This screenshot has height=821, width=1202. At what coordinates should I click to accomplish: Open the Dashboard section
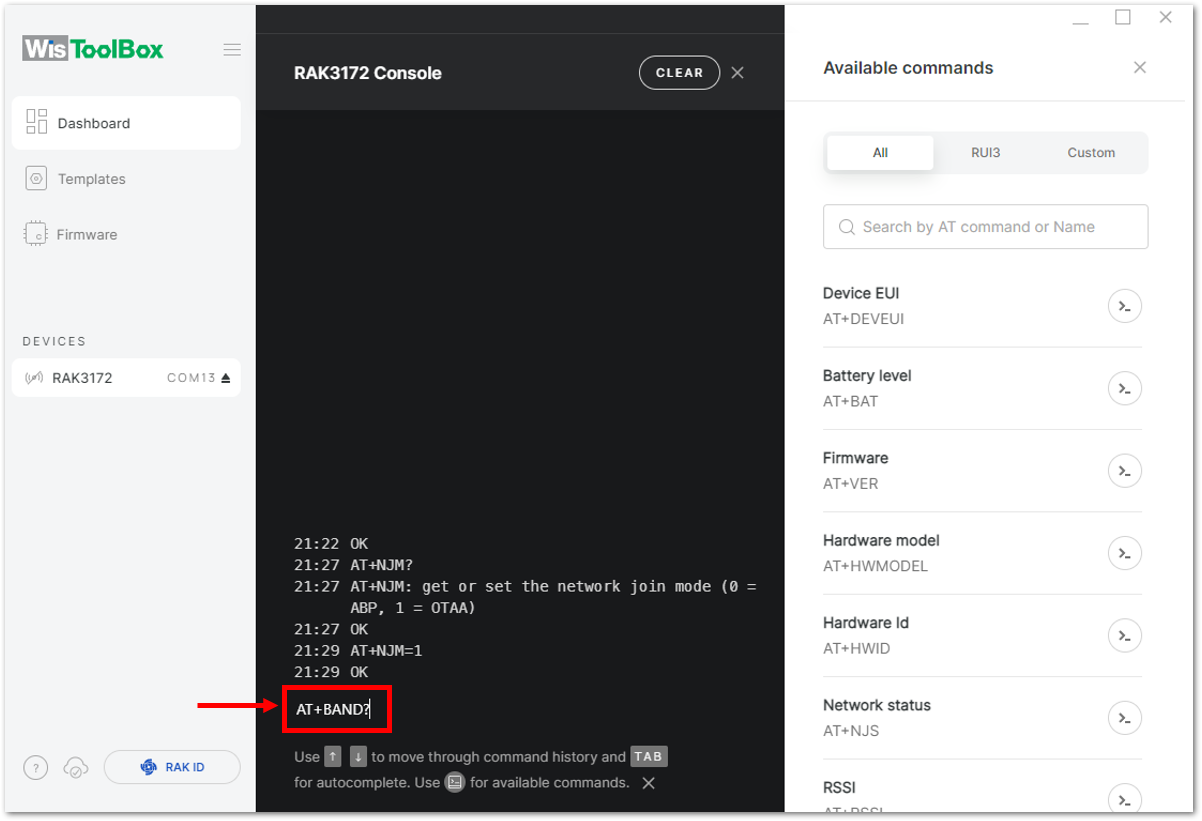[126, 123]
